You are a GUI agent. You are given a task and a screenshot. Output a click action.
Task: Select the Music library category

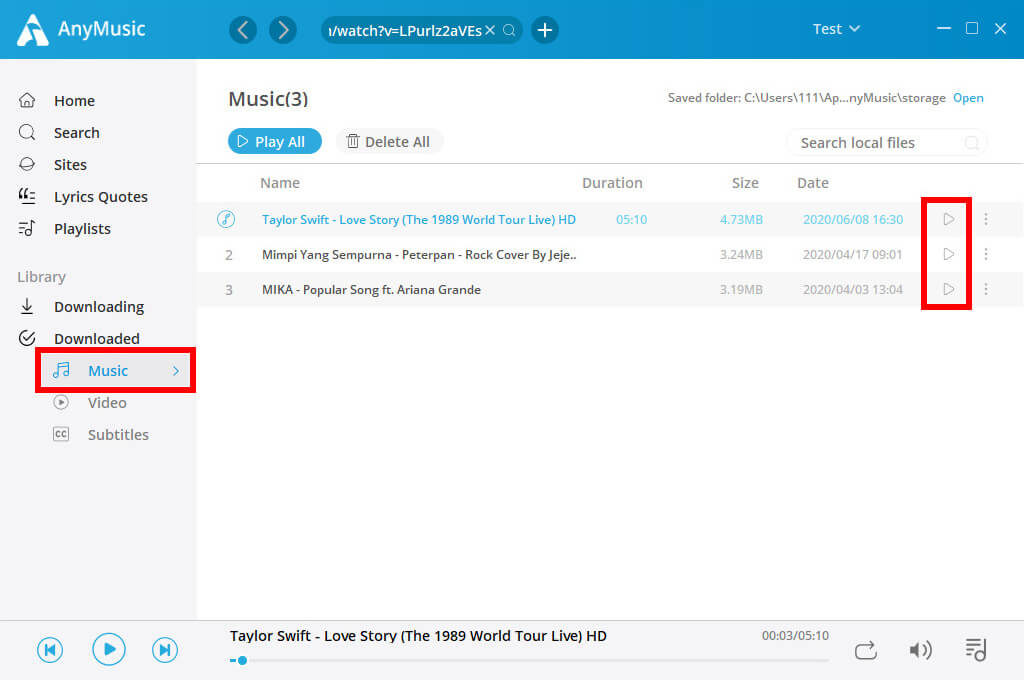point(116,370)
